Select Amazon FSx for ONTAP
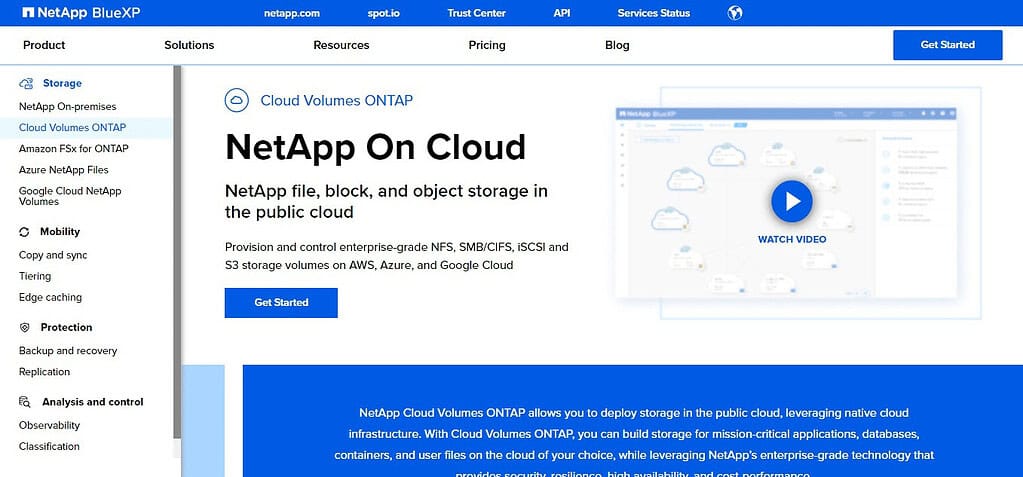 coord(74,149)
